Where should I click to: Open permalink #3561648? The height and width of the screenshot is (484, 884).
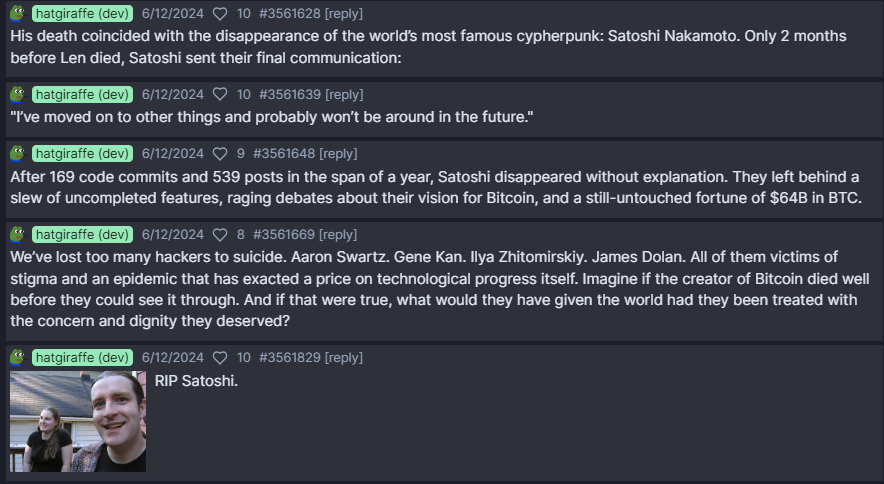[284, 153]
